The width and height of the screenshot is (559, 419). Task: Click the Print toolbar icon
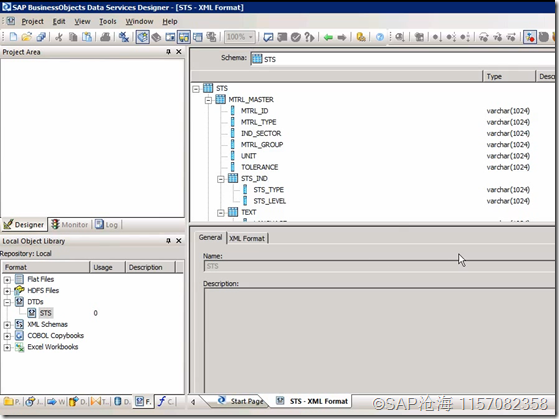(105, 37)
